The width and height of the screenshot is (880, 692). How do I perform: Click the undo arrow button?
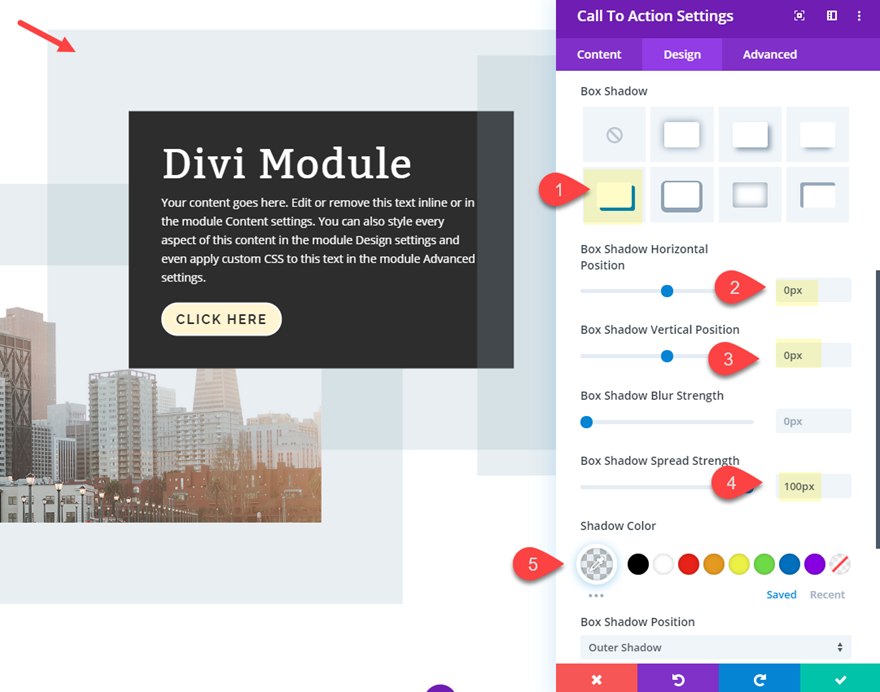[x=678, y=678]
